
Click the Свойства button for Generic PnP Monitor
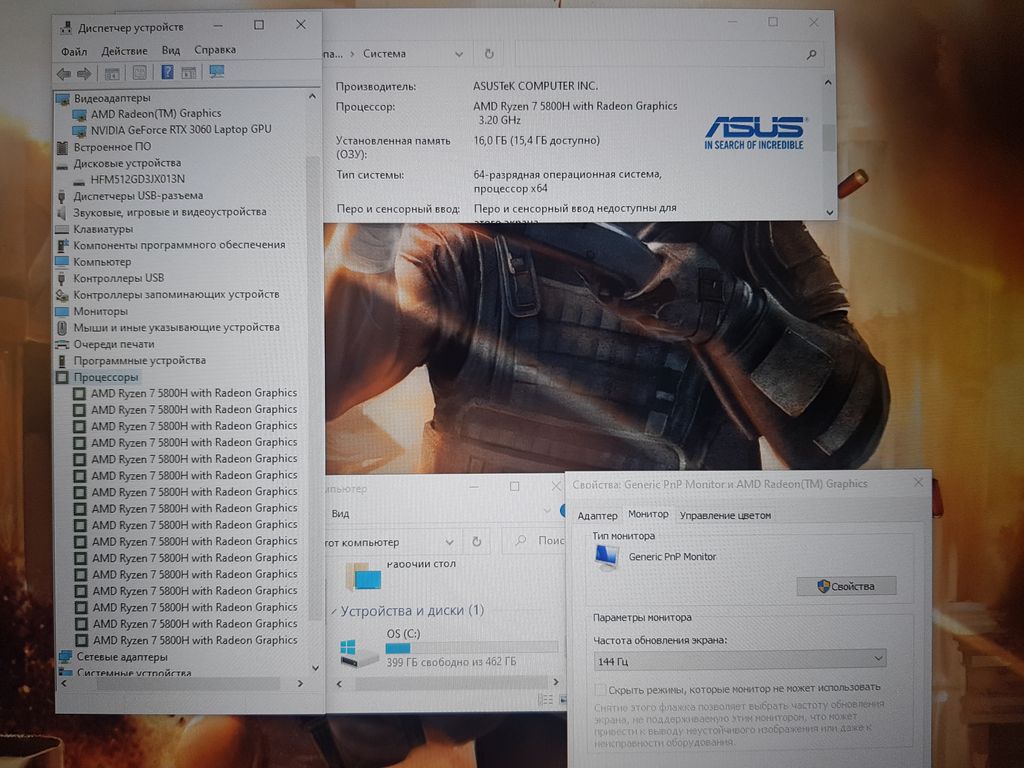(846, 586)
